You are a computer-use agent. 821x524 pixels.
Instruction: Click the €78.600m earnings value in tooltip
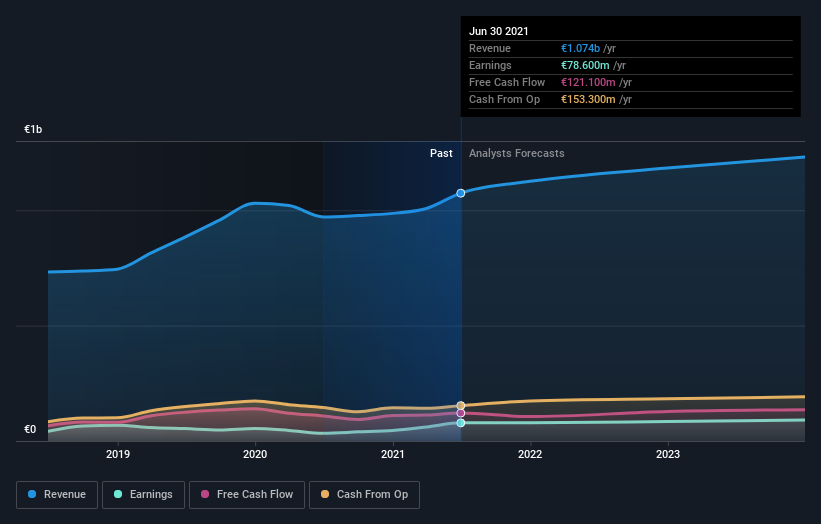point(585,65)
